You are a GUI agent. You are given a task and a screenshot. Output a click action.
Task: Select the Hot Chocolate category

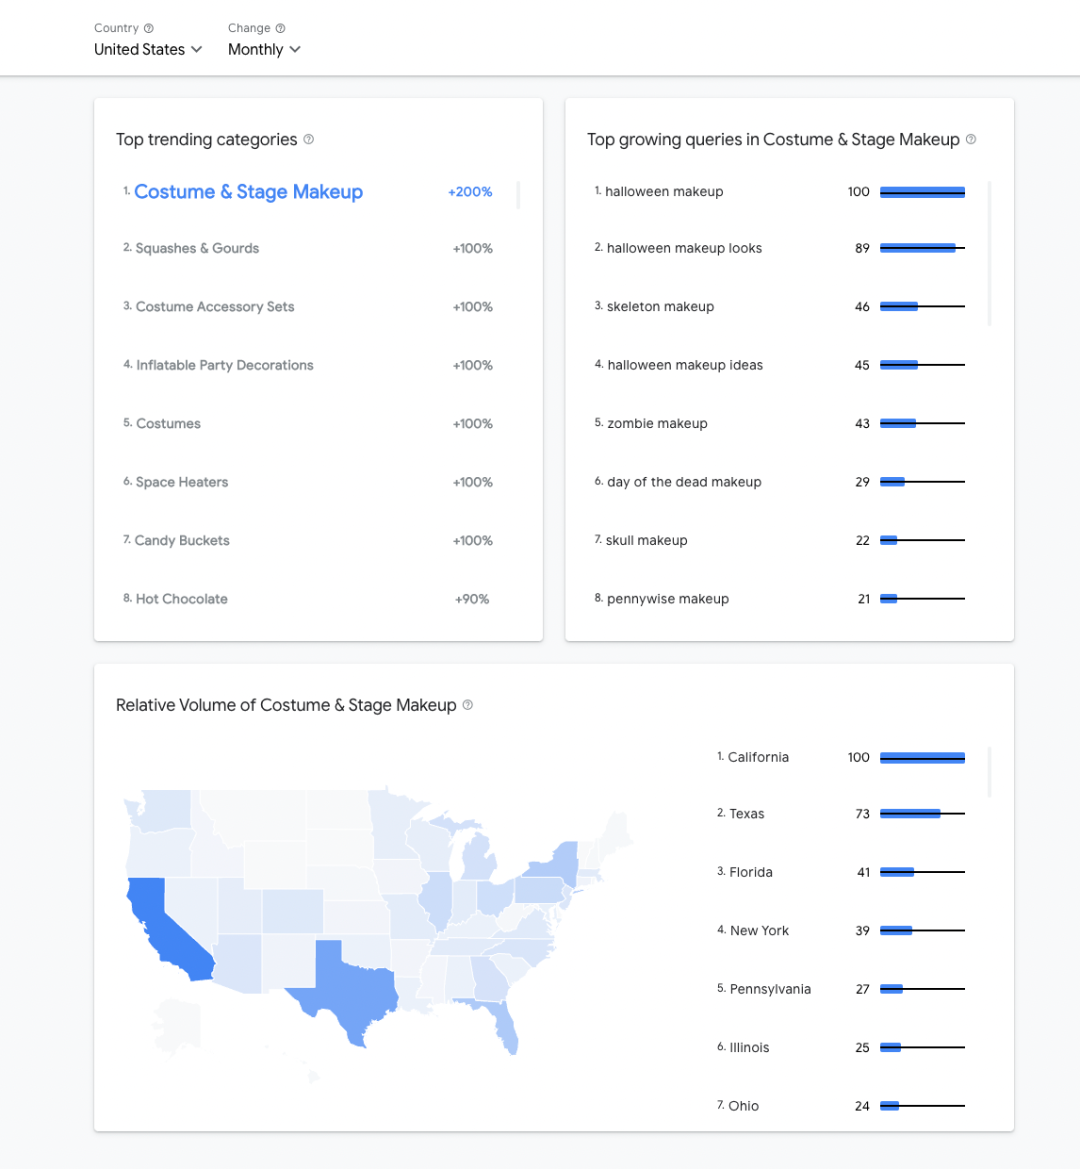pyautogui.click(x=182, y=599)
